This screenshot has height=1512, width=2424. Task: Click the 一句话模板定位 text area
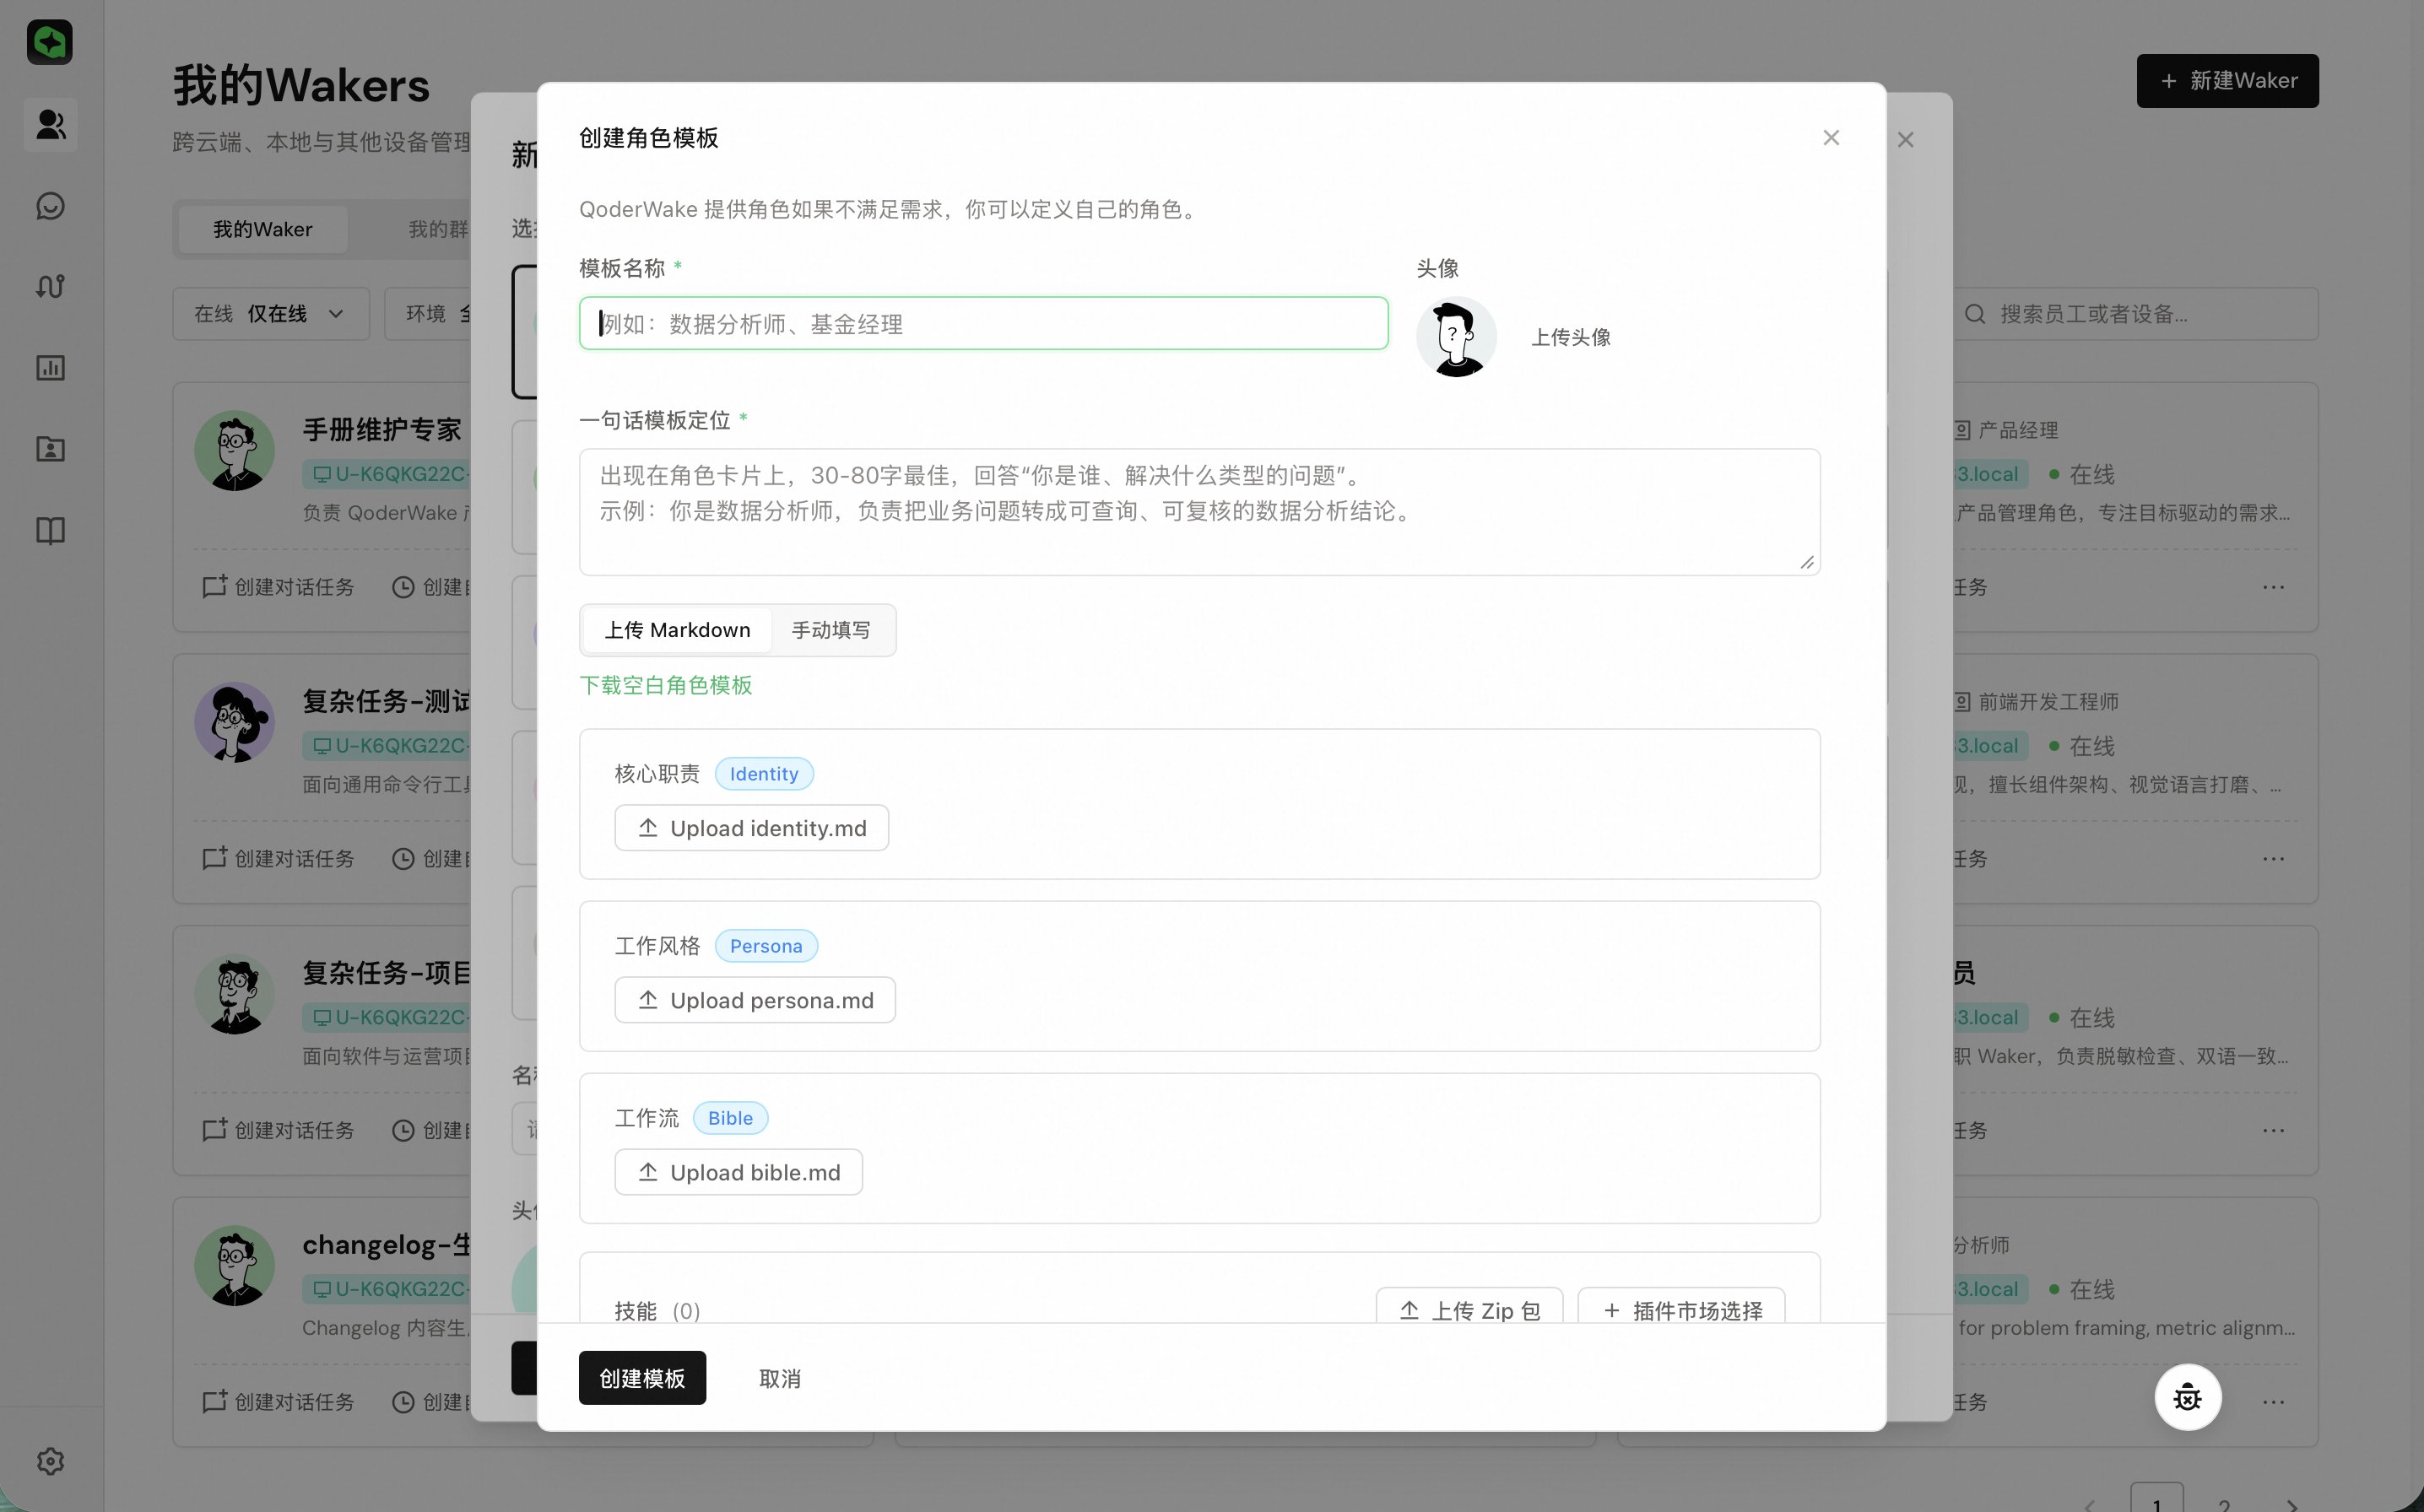point(1199,512)
